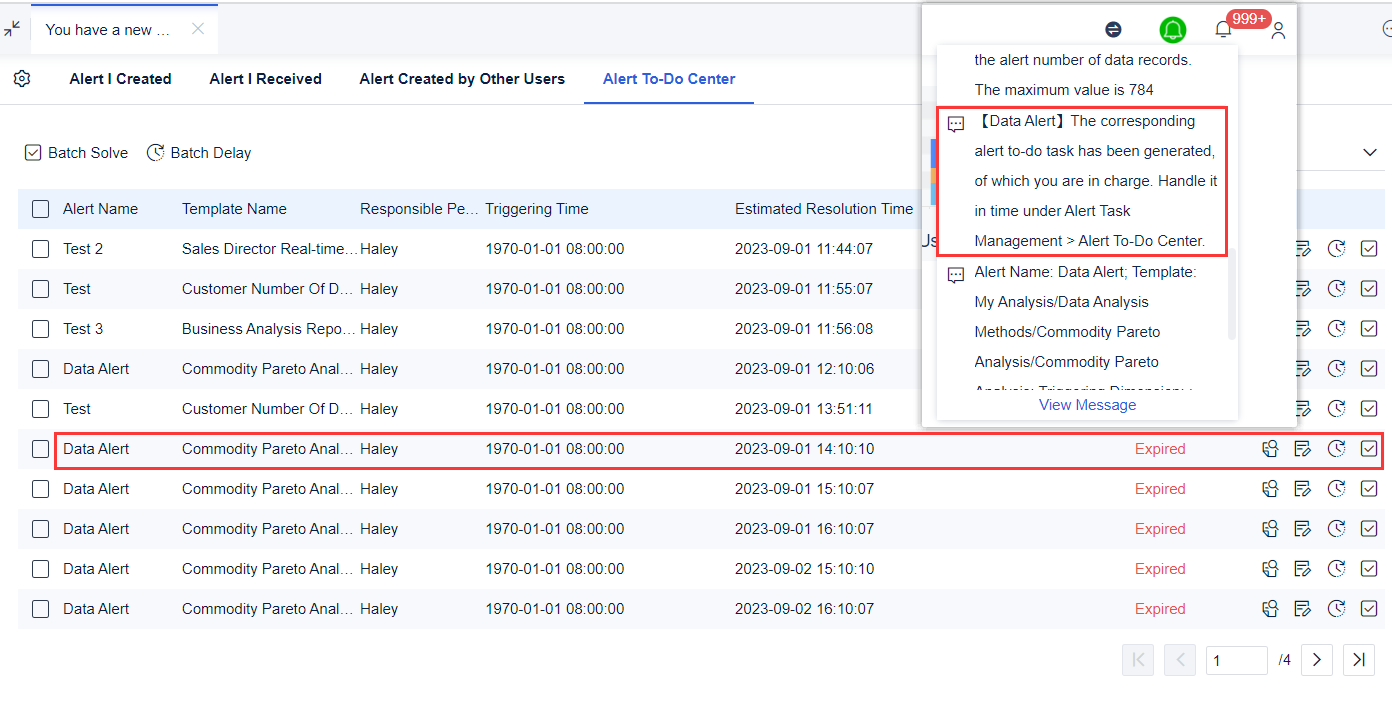Click the delay clock icon on Test 2 row
Image resolution: width=1392 pixels, height=706 pixels.
point(1336,248)
